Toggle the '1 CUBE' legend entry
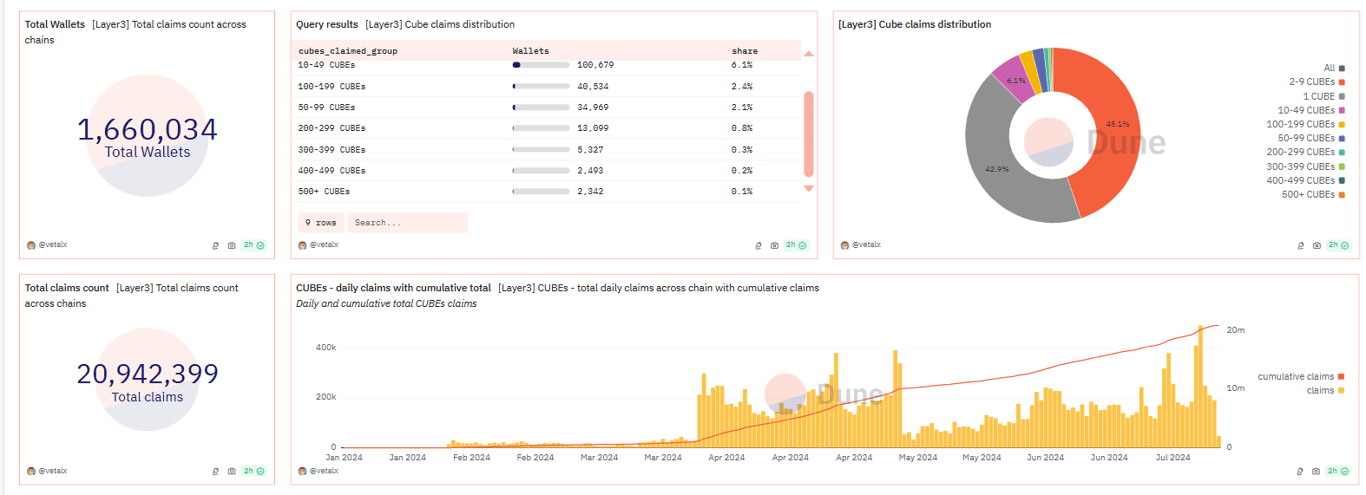This screenshot has width=1366, height=495. 1323,96
